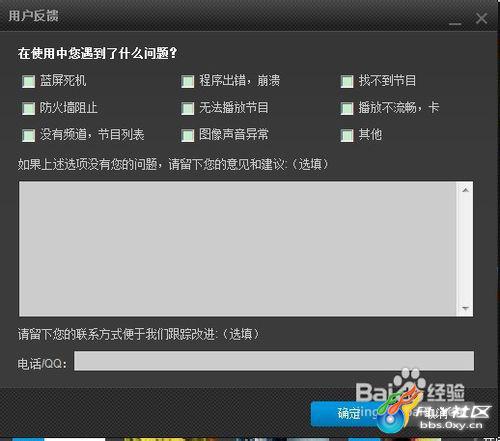Click inside the suggestions text area

pos(237,249)
